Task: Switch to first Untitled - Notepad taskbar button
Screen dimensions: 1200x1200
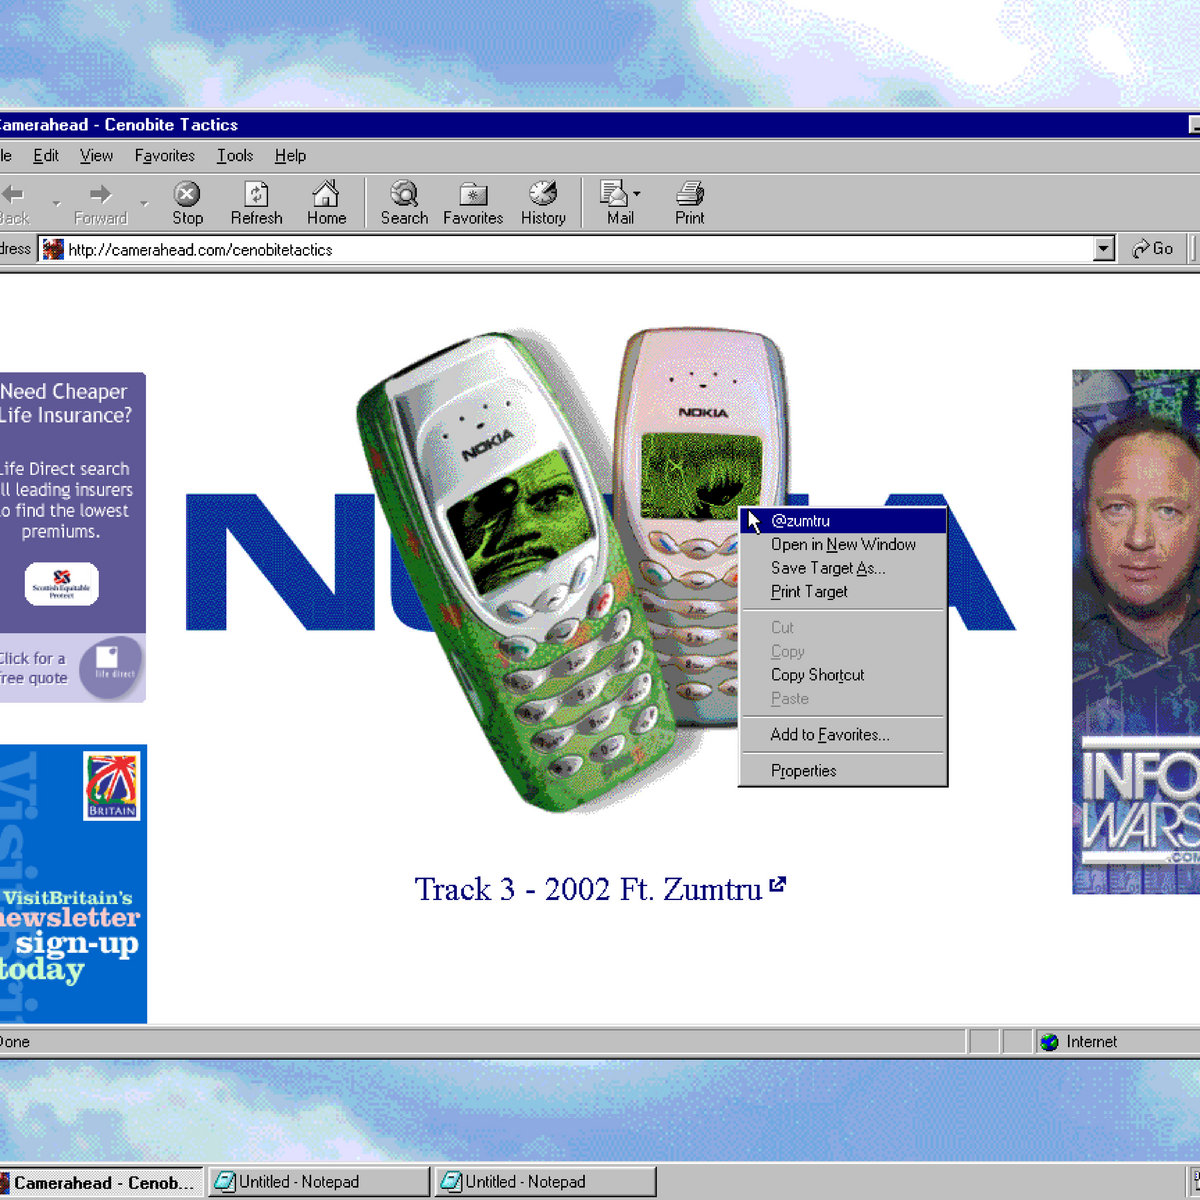Action: (318, 1182)
